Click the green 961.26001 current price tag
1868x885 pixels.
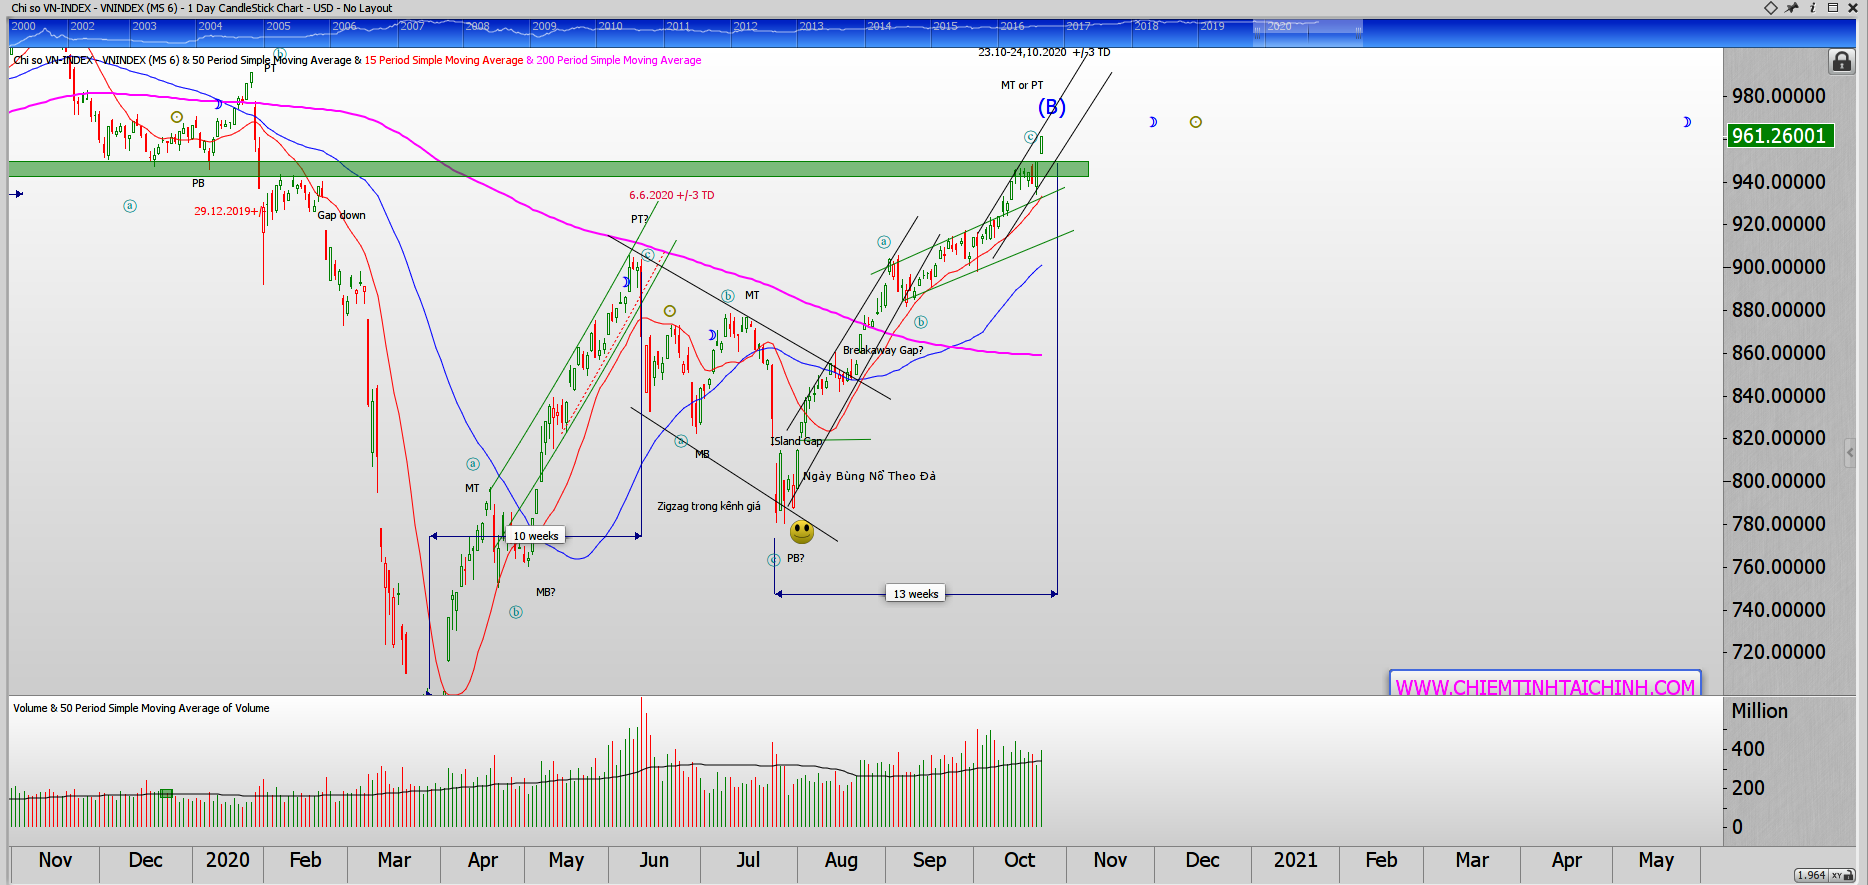tap(1779, 136)
